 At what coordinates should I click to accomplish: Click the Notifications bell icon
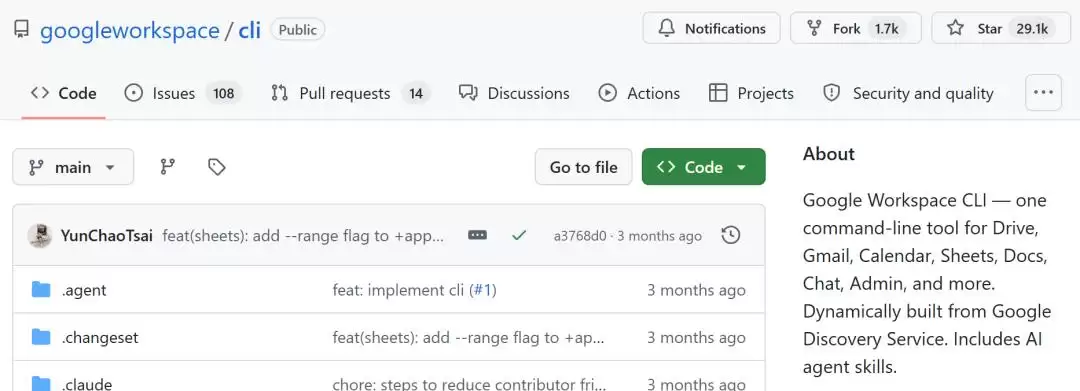click(x=666, y=28)
